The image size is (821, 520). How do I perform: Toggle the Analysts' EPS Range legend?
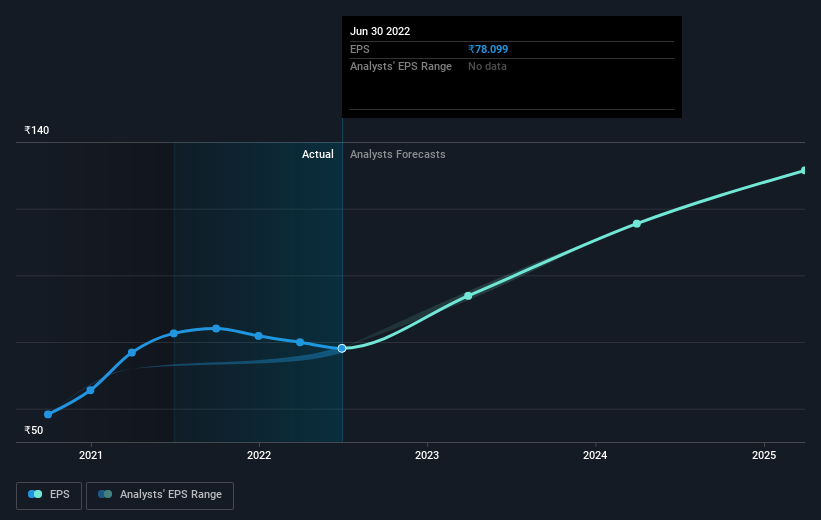pyautogui.click(x=160, y=495)
